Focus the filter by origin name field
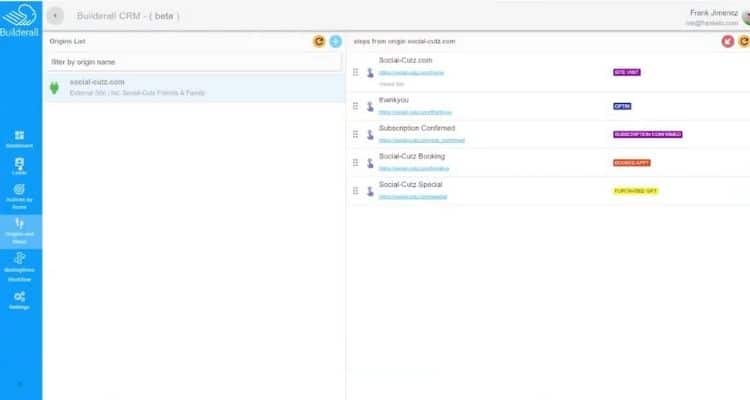750x400 pixels. 195,62
